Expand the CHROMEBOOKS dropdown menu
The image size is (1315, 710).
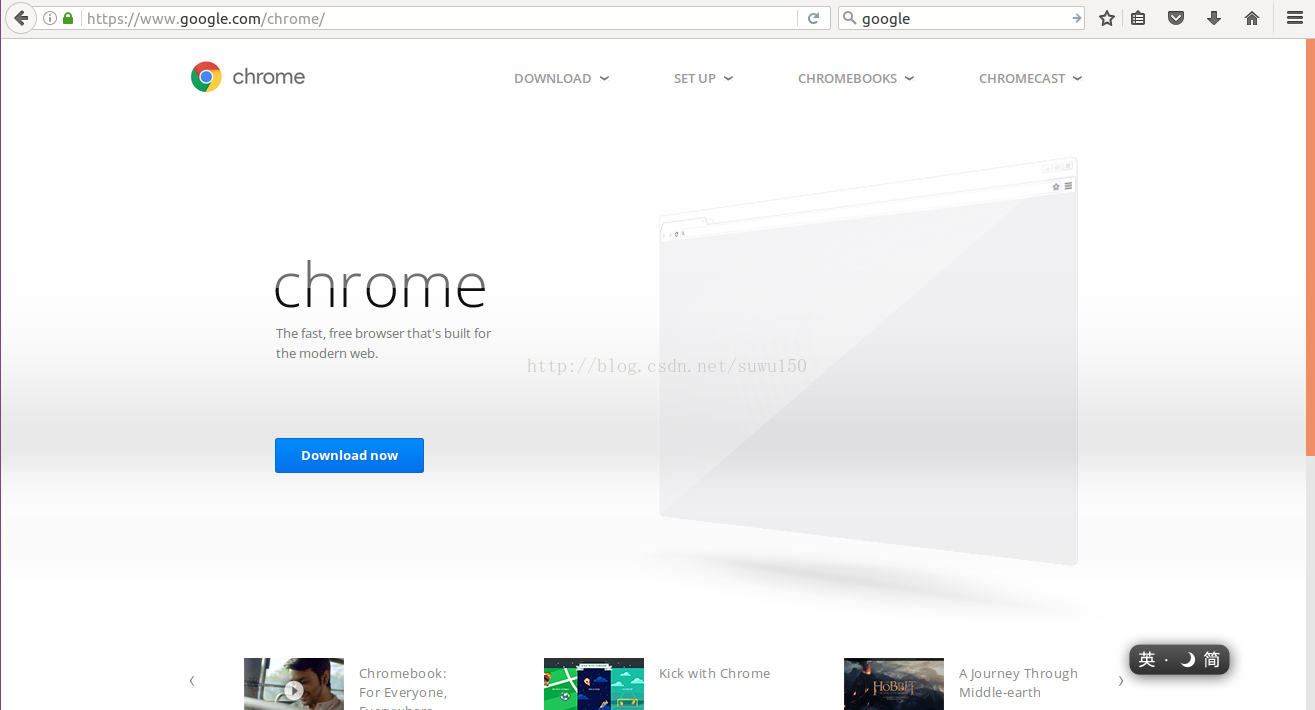point(856,78)
